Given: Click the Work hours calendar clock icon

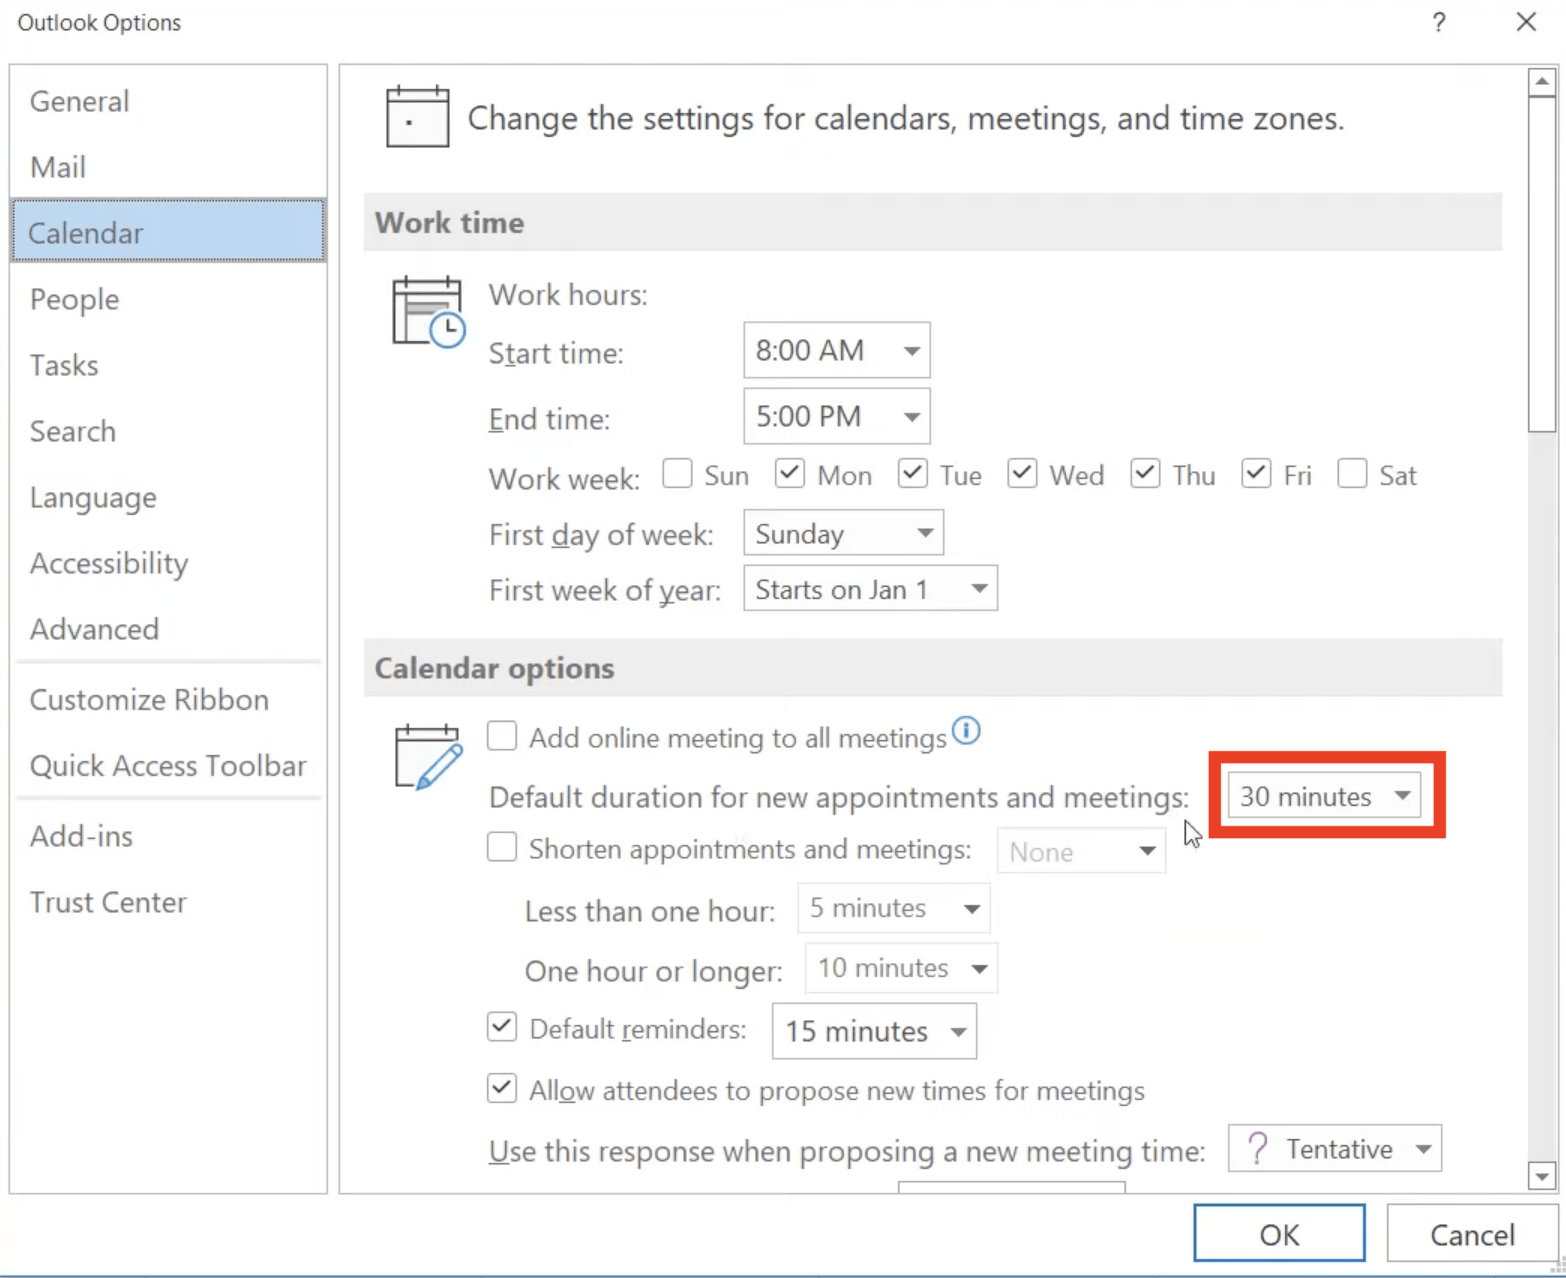Looking at the screenshot, I should coord(429,312).
